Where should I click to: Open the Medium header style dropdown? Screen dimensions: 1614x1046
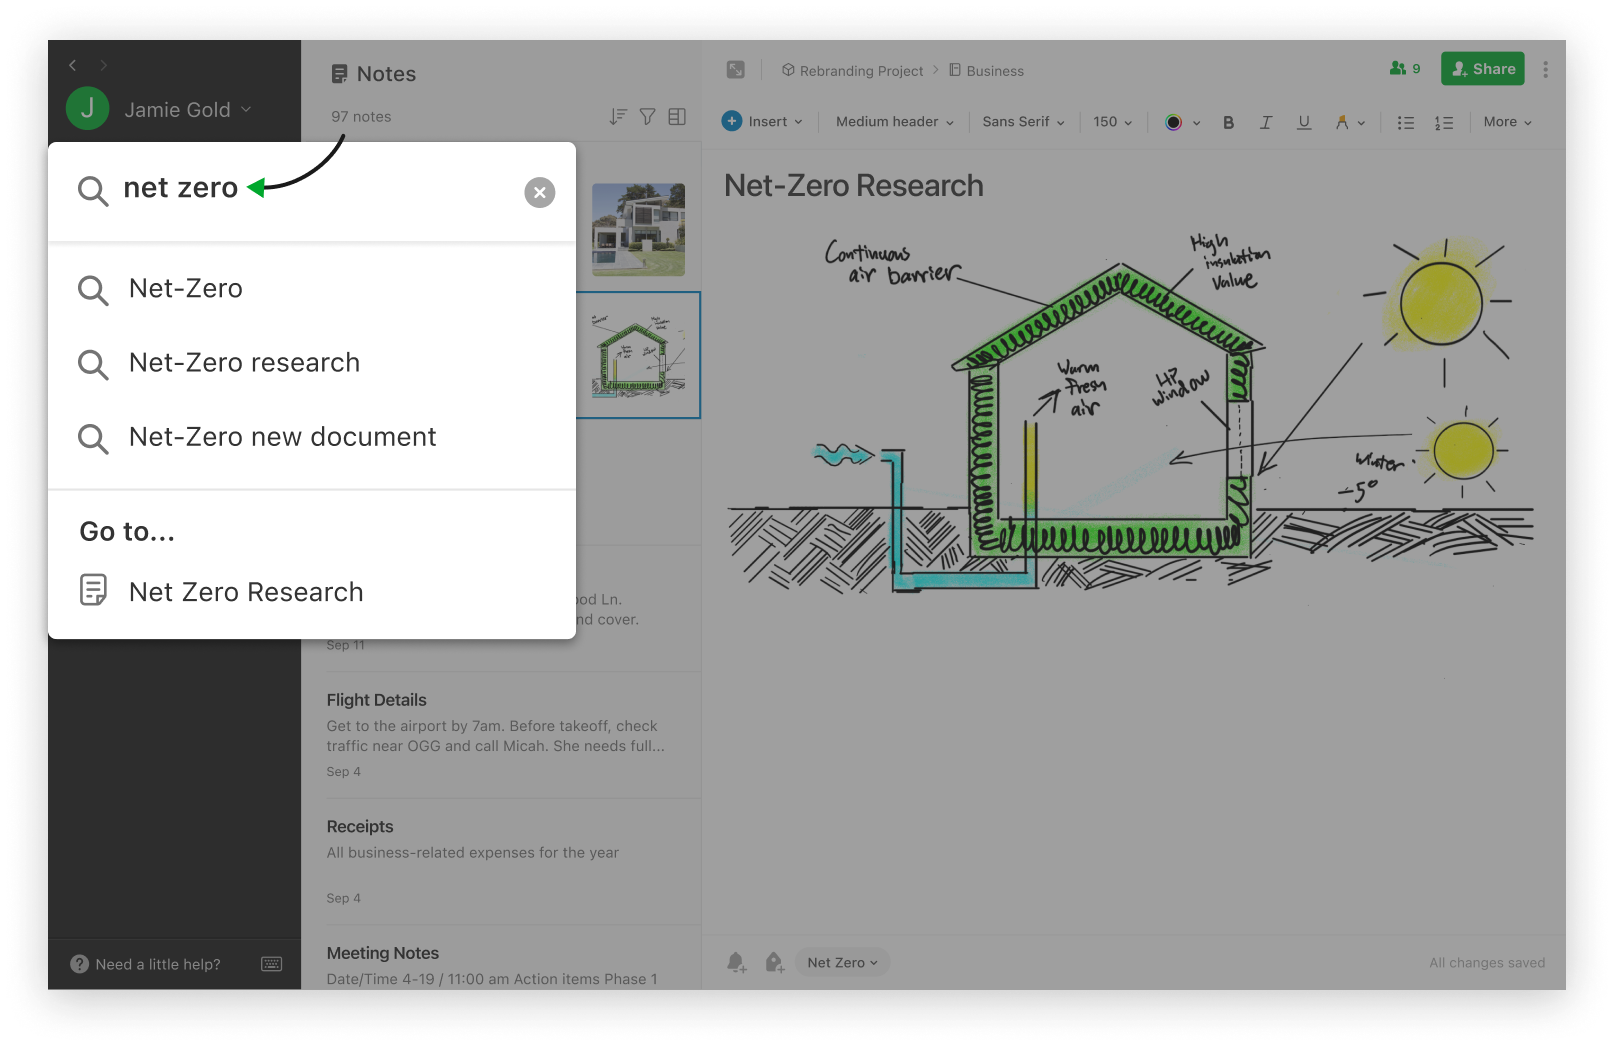894,121
